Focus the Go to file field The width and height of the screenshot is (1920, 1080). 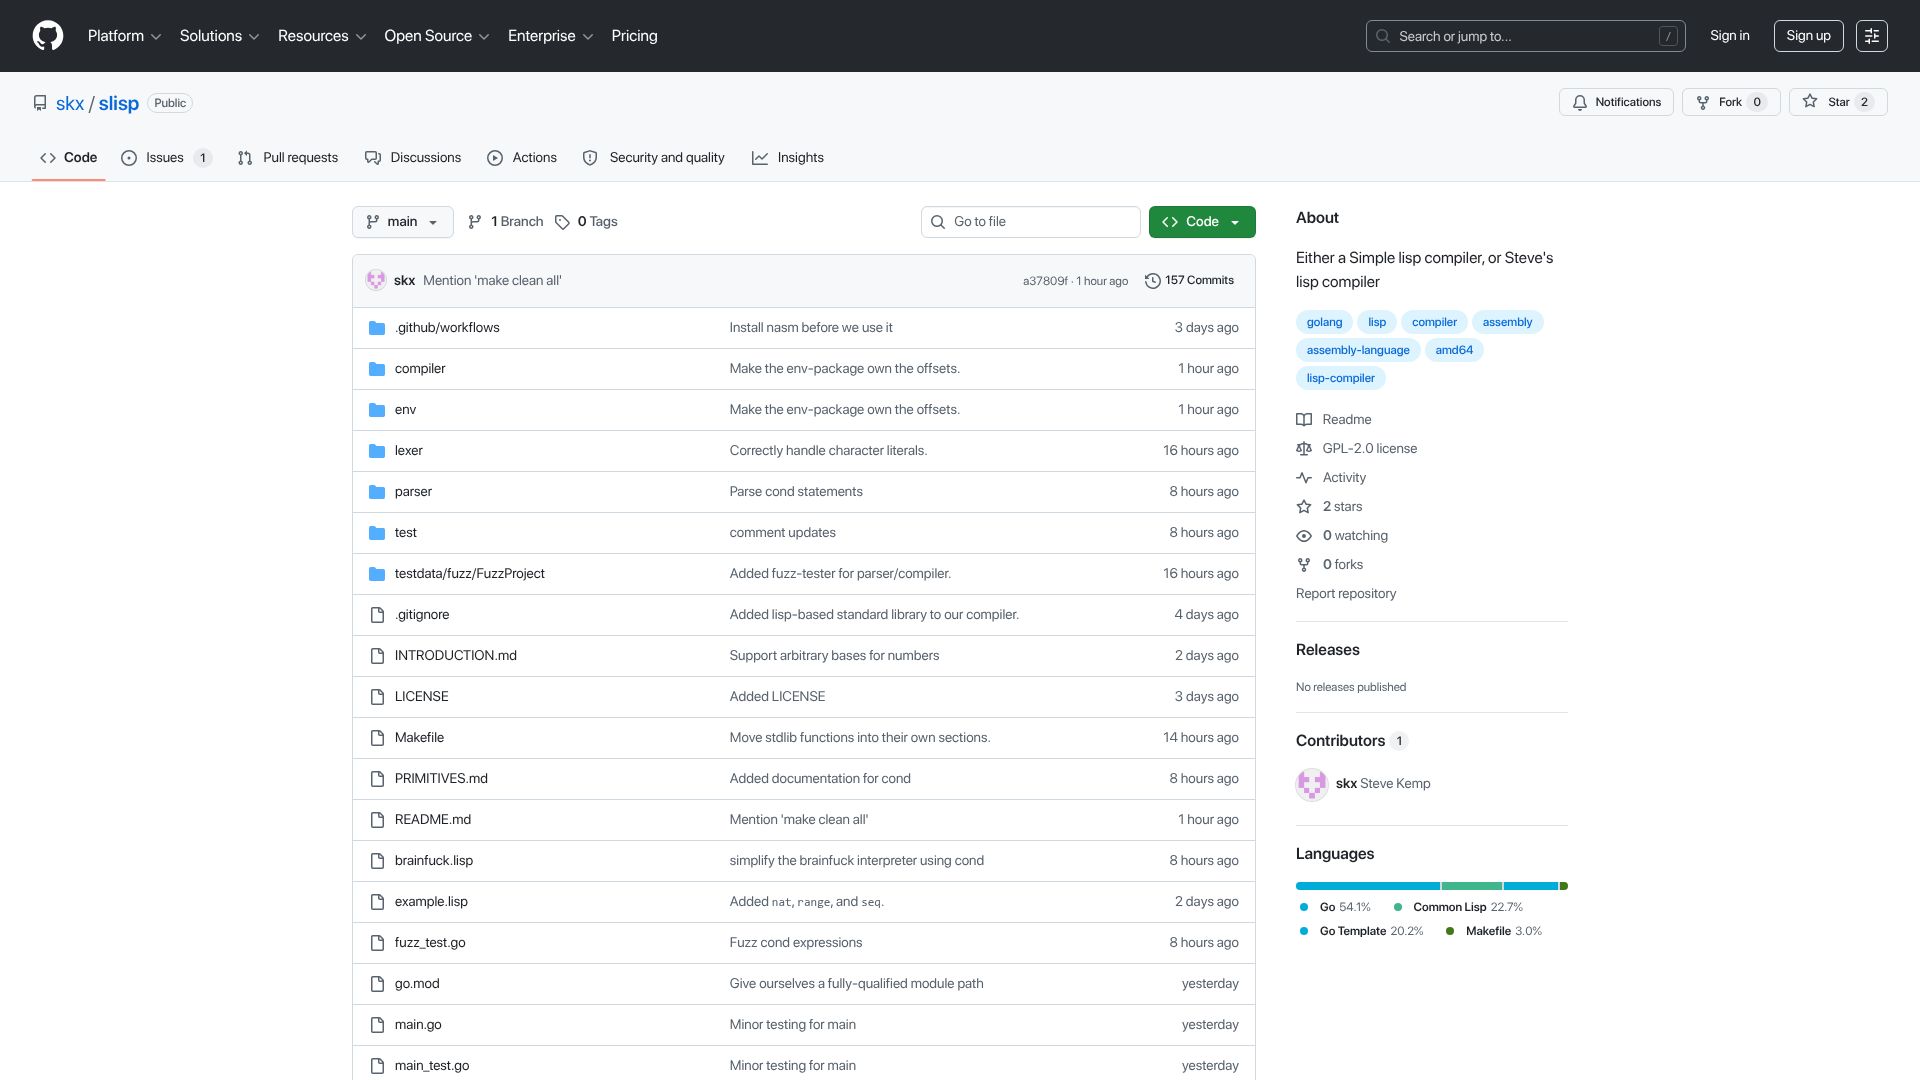[1030, 222]
